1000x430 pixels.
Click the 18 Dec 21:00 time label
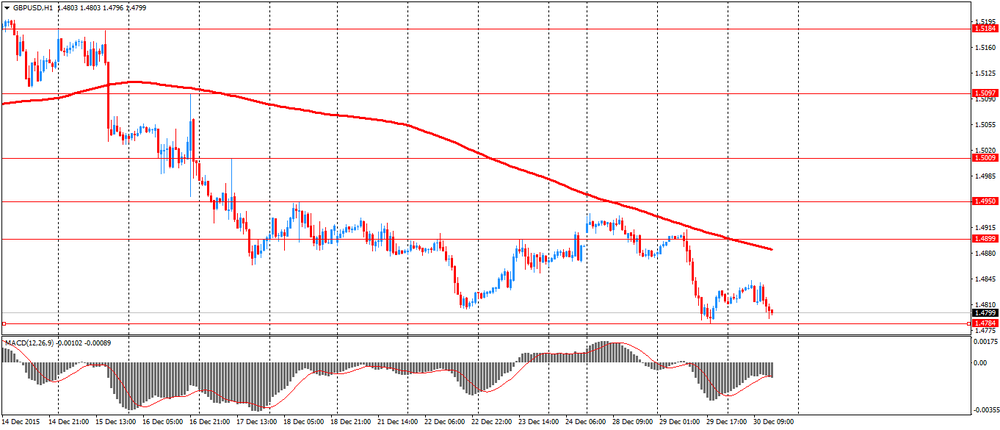click(x=353, y=422)
